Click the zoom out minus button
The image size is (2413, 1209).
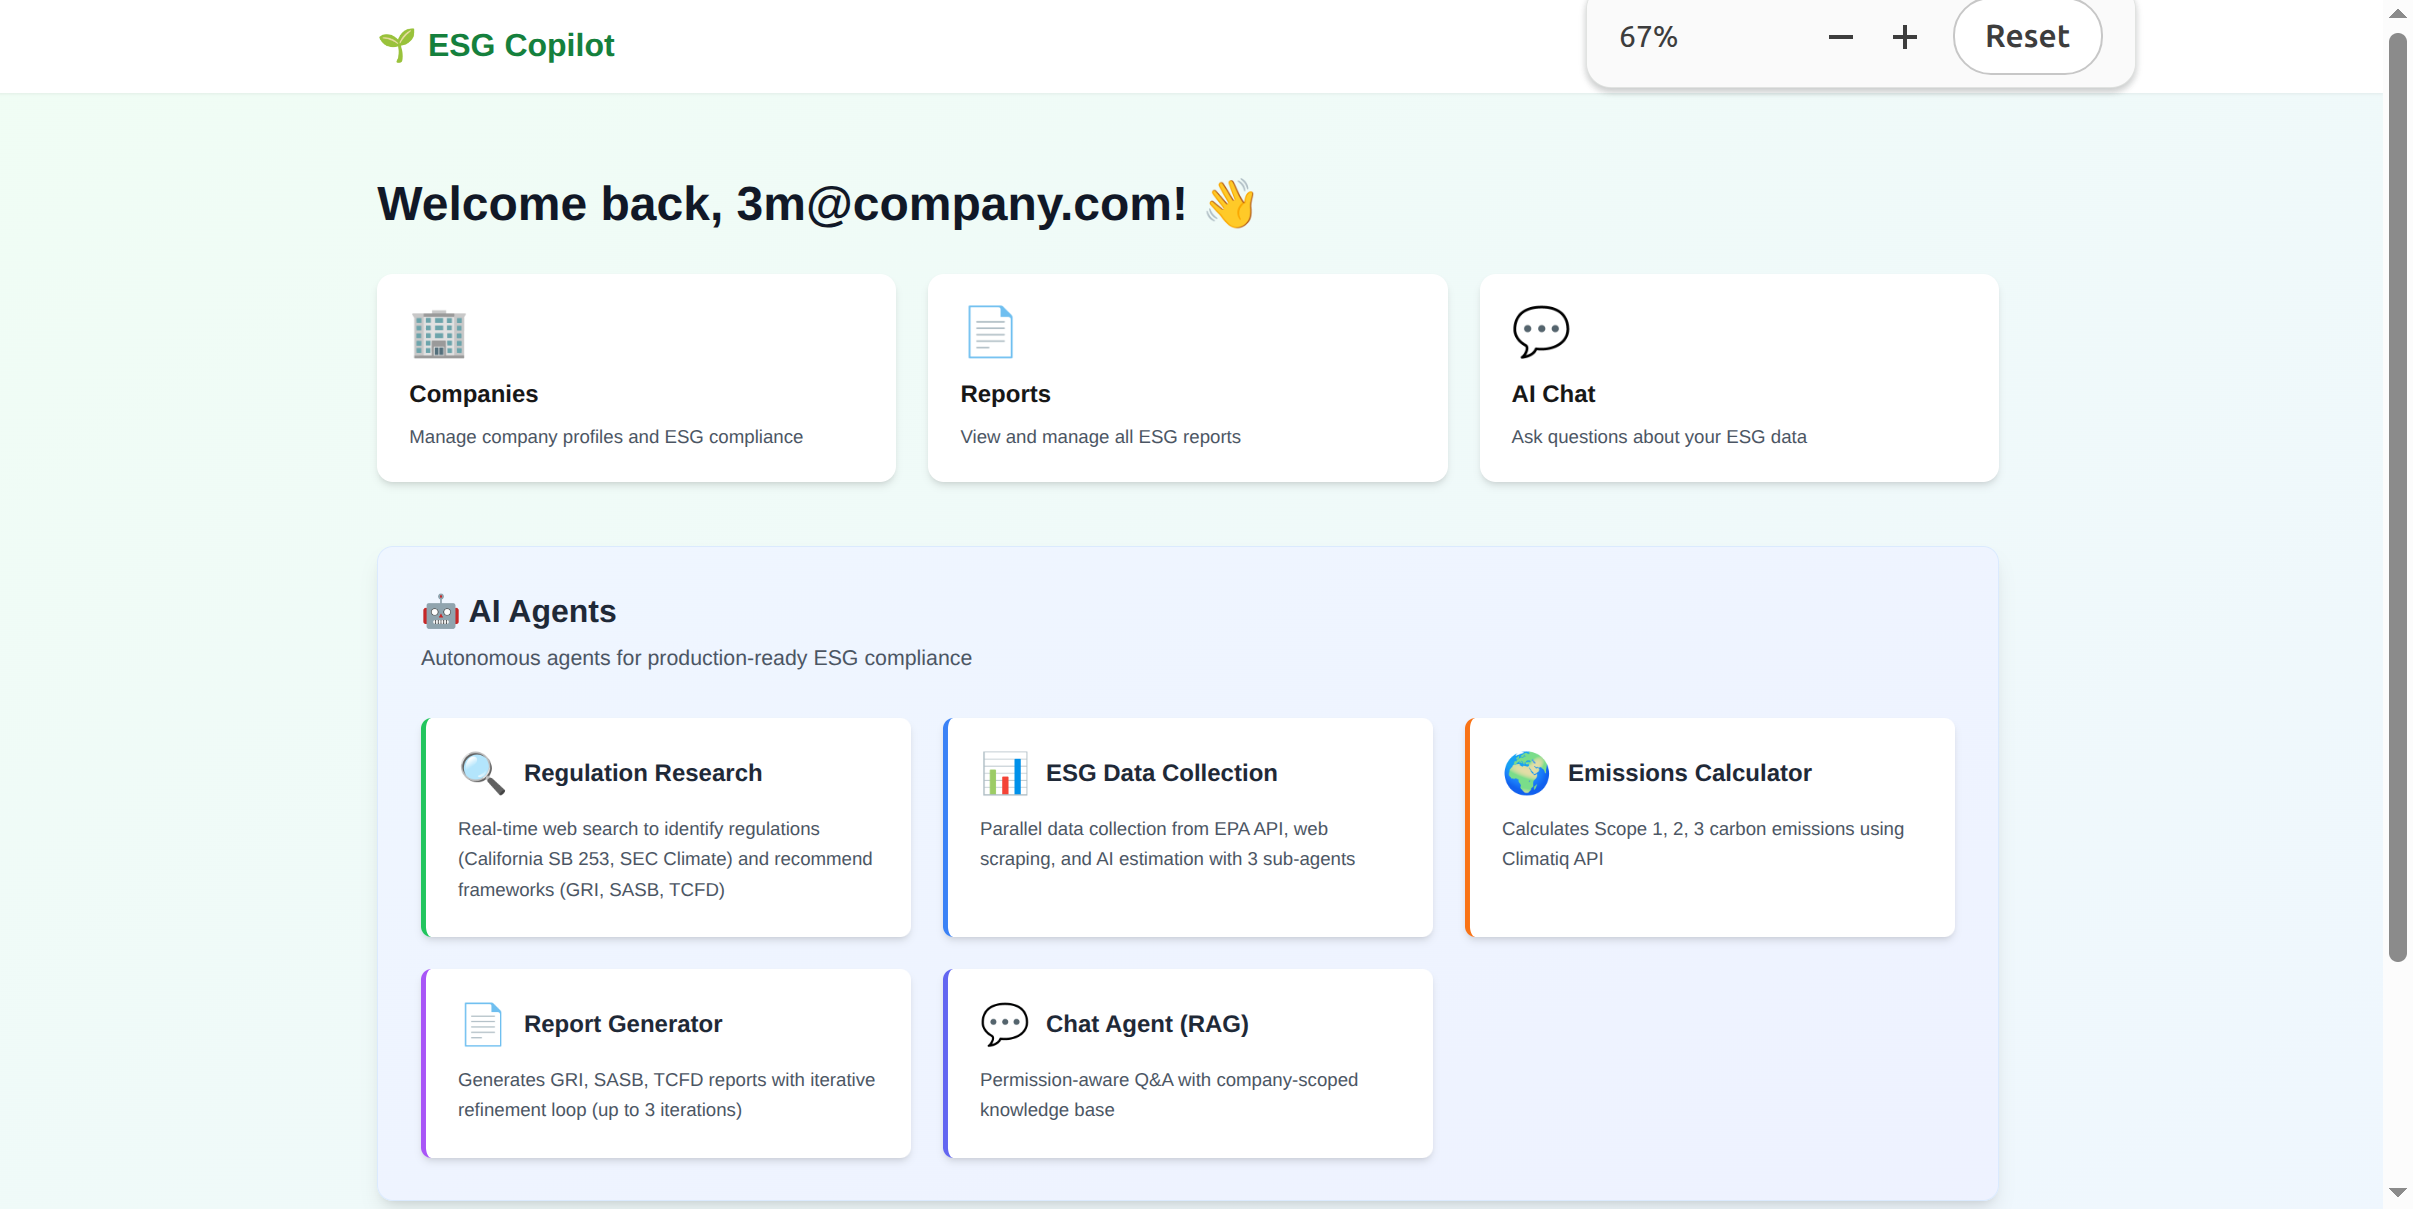(x=1841, y=37)
